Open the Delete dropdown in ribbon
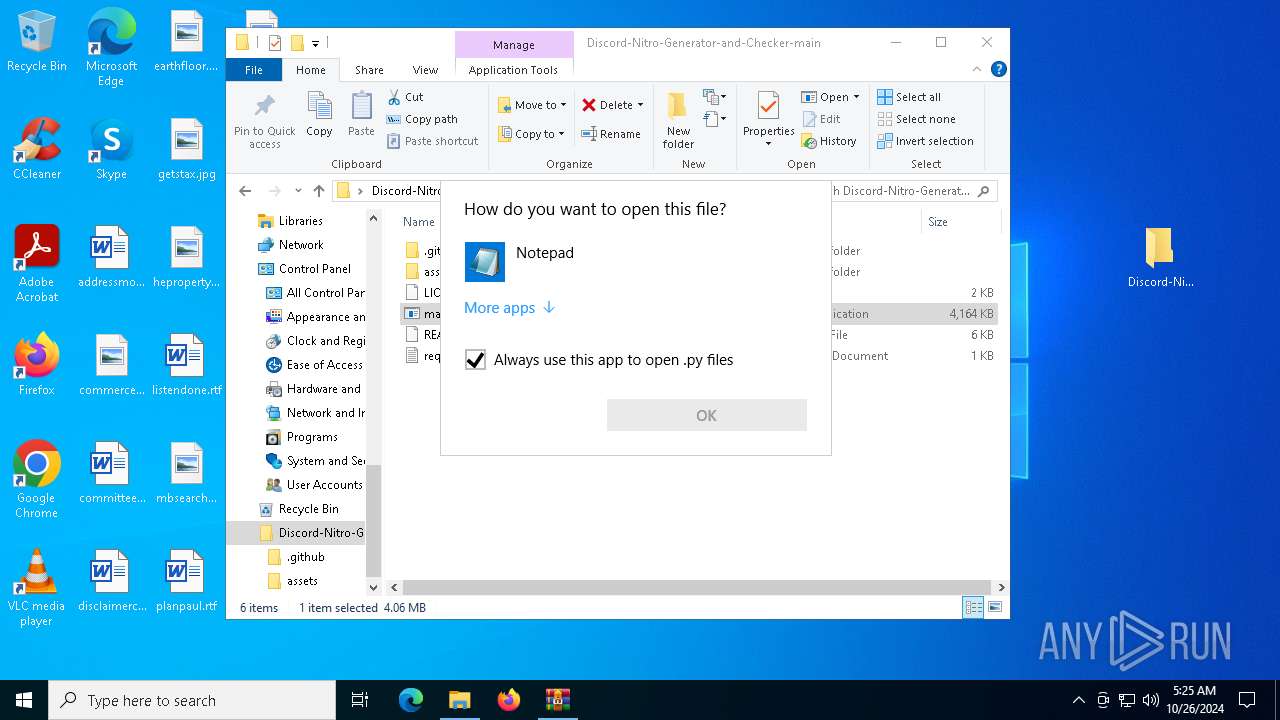 [x=612, y=105]
